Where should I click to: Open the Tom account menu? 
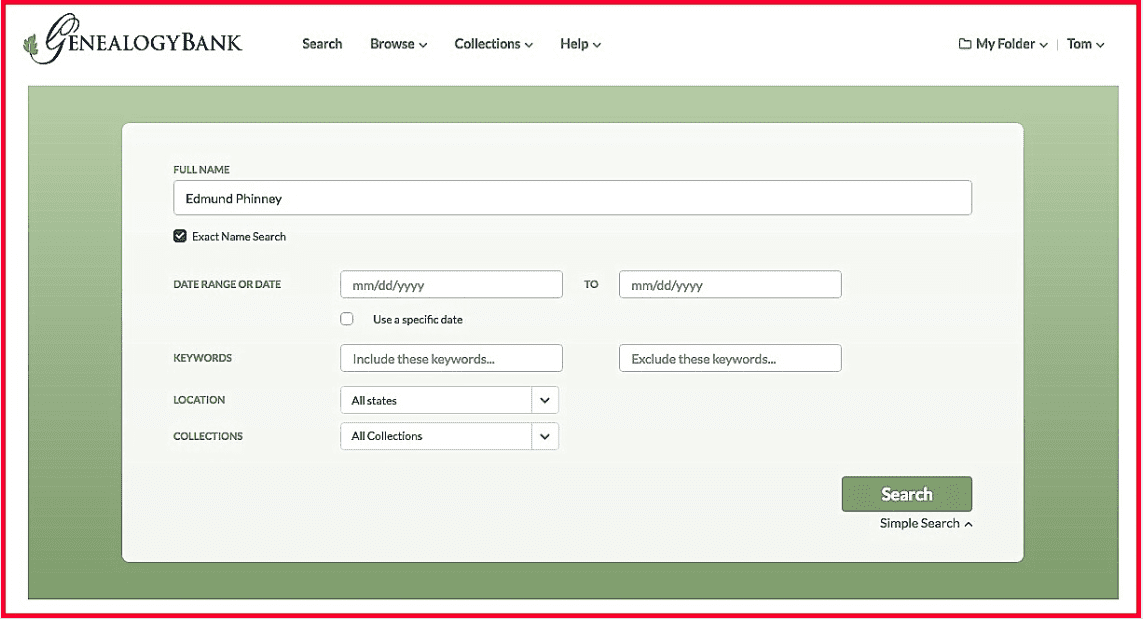(1085, 44)
